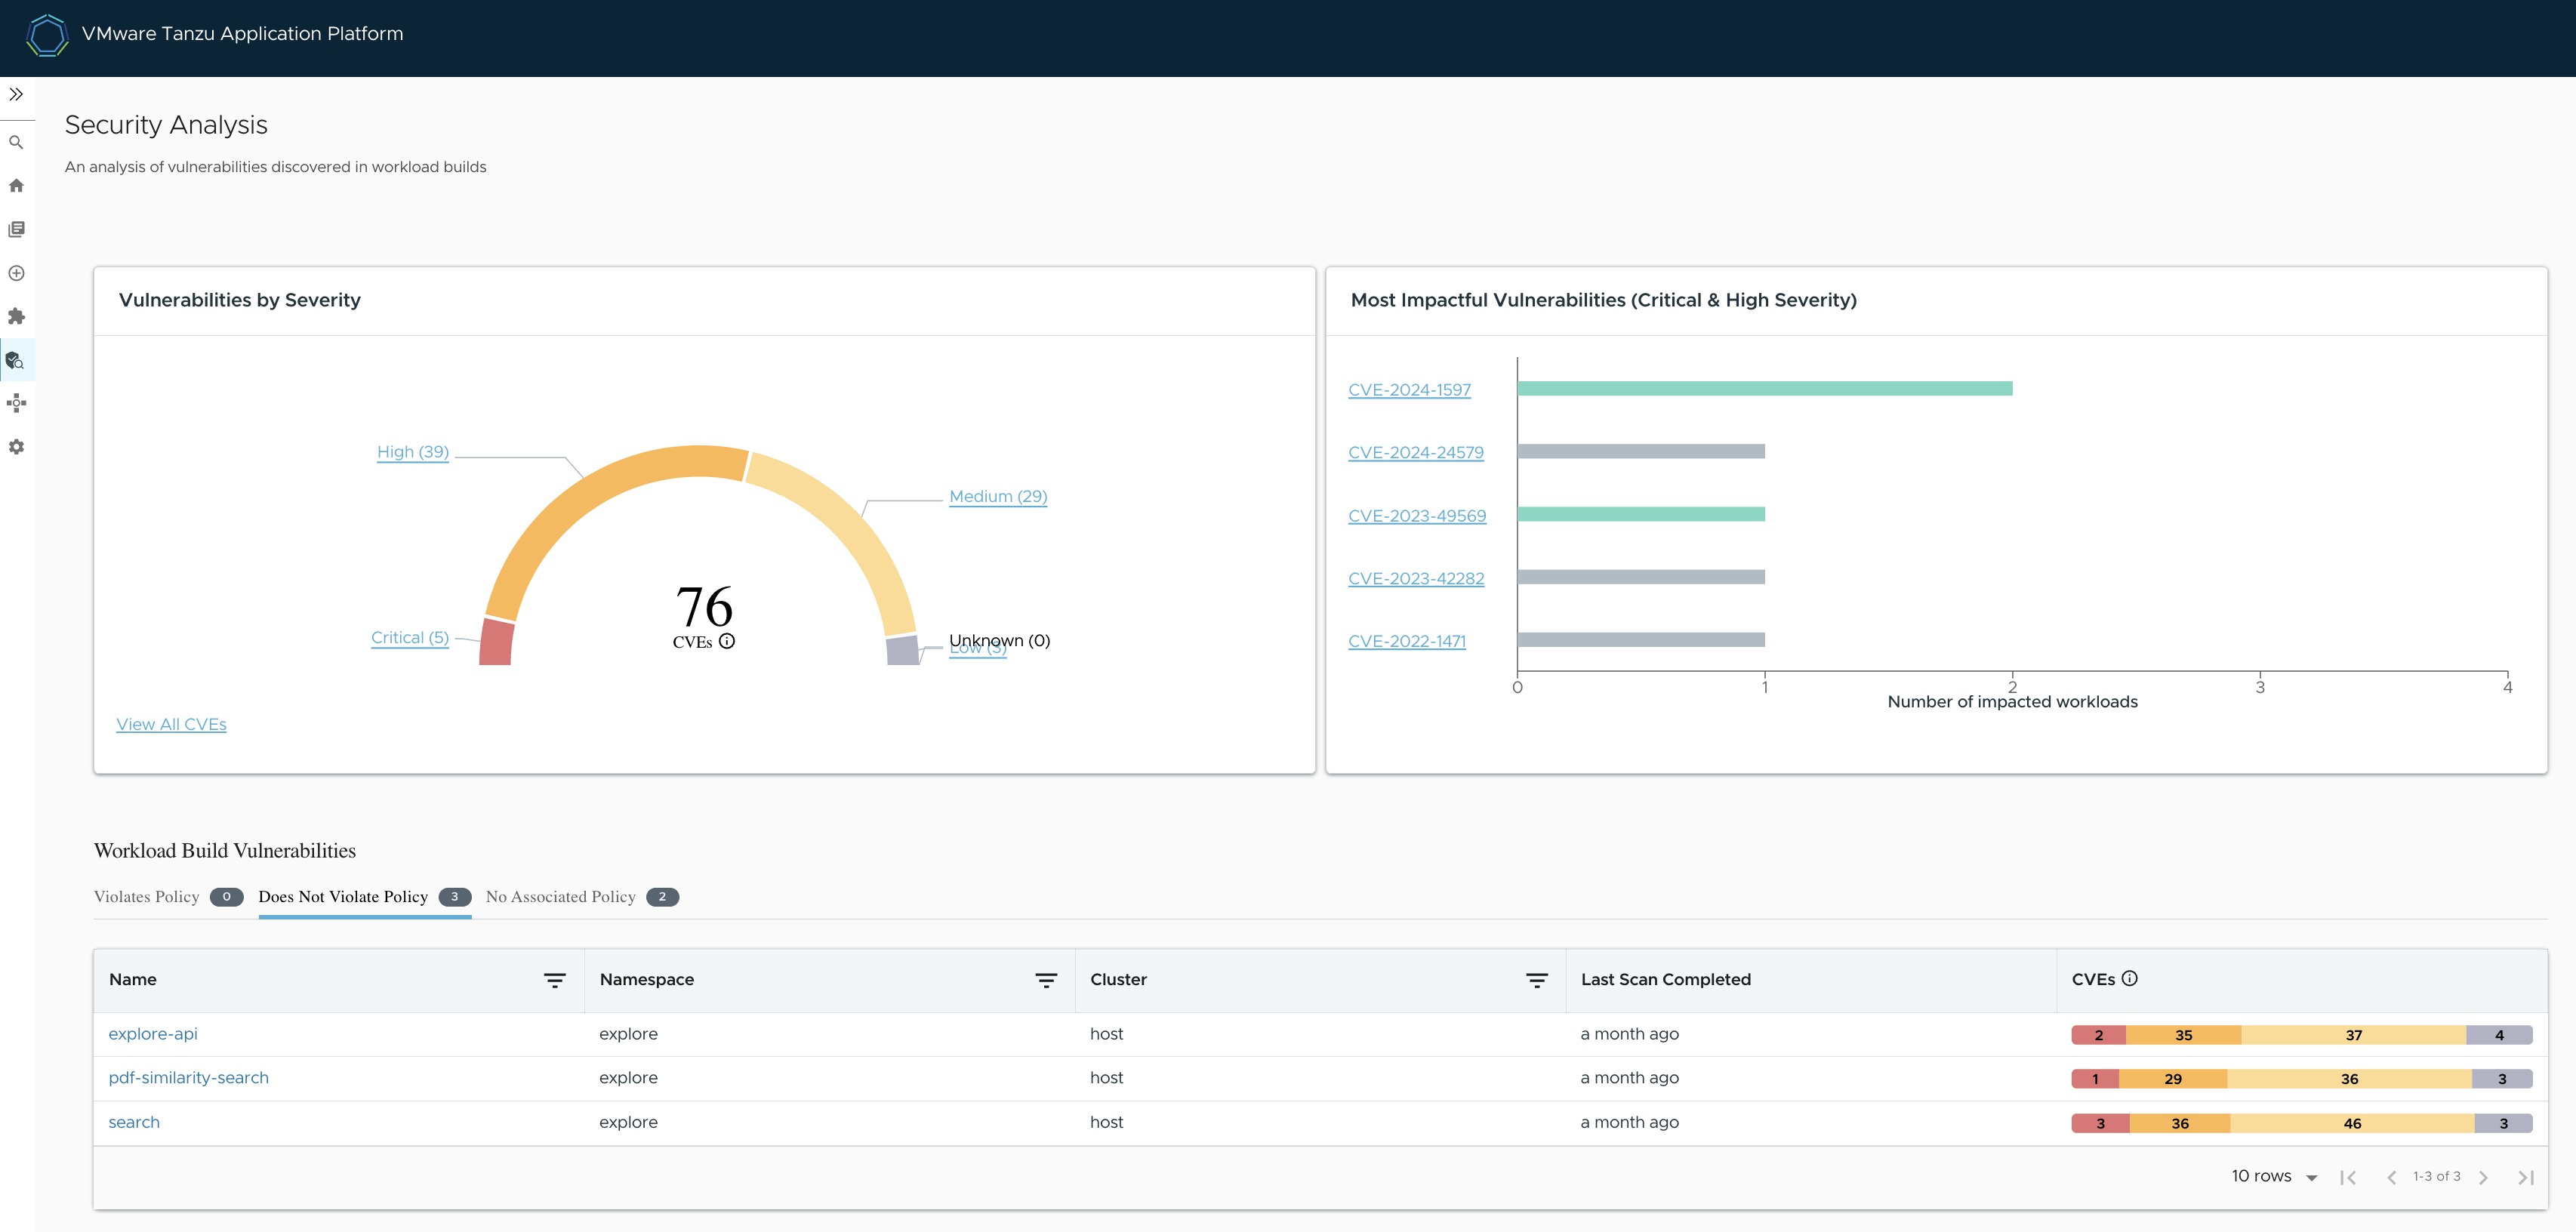The image size is (2576, 1232).
Task: Open the sidebar search icon
Action: [16, 143]
